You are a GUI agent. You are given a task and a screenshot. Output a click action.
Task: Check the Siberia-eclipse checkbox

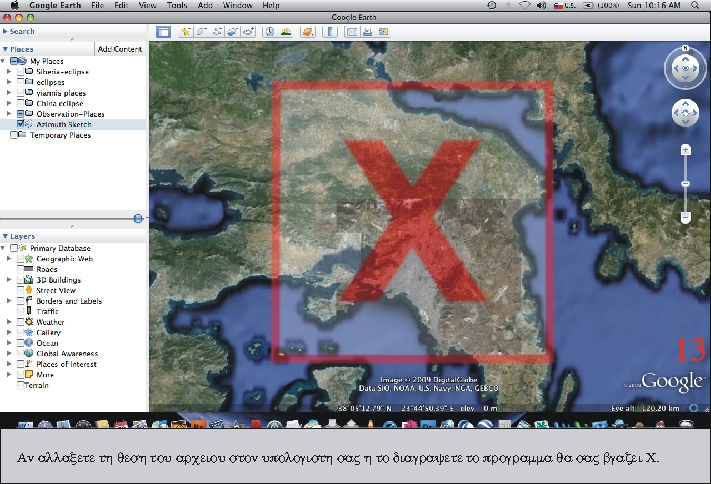(20, 72)
